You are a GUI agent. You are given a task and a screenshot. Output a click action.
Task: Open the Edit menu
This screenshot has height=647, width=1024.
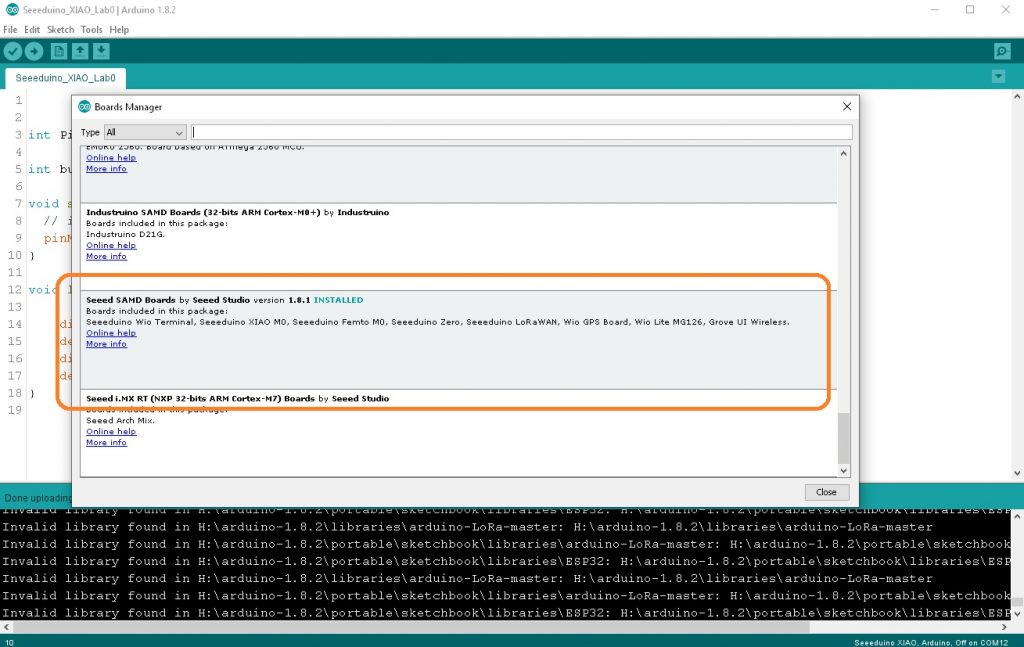coord(32,29)
